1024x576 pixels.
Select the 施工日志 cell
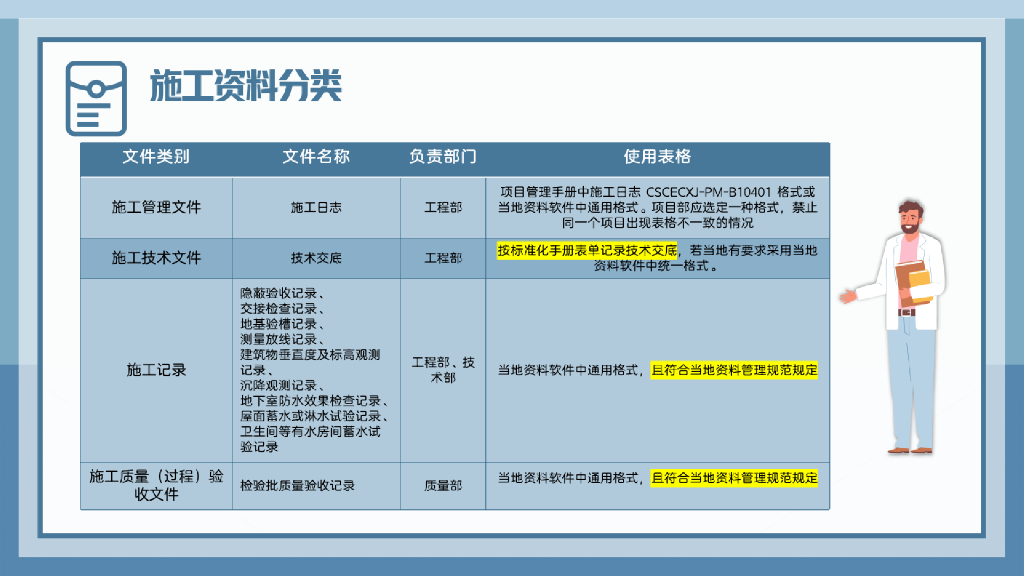pyautogui.click(x=316, y=208)
